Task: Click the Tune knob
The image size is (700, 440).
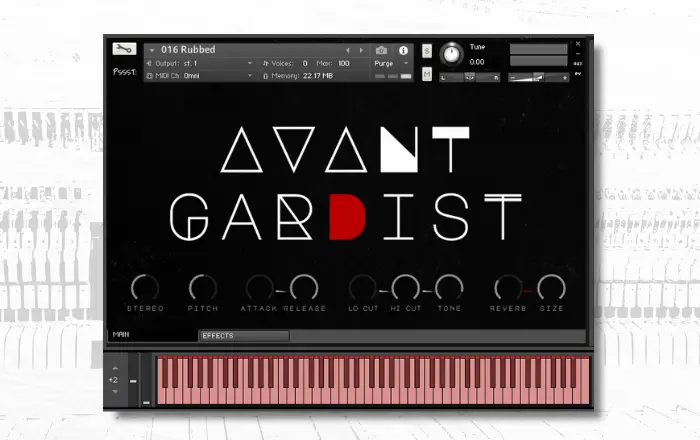Action: tap(452, 52)
